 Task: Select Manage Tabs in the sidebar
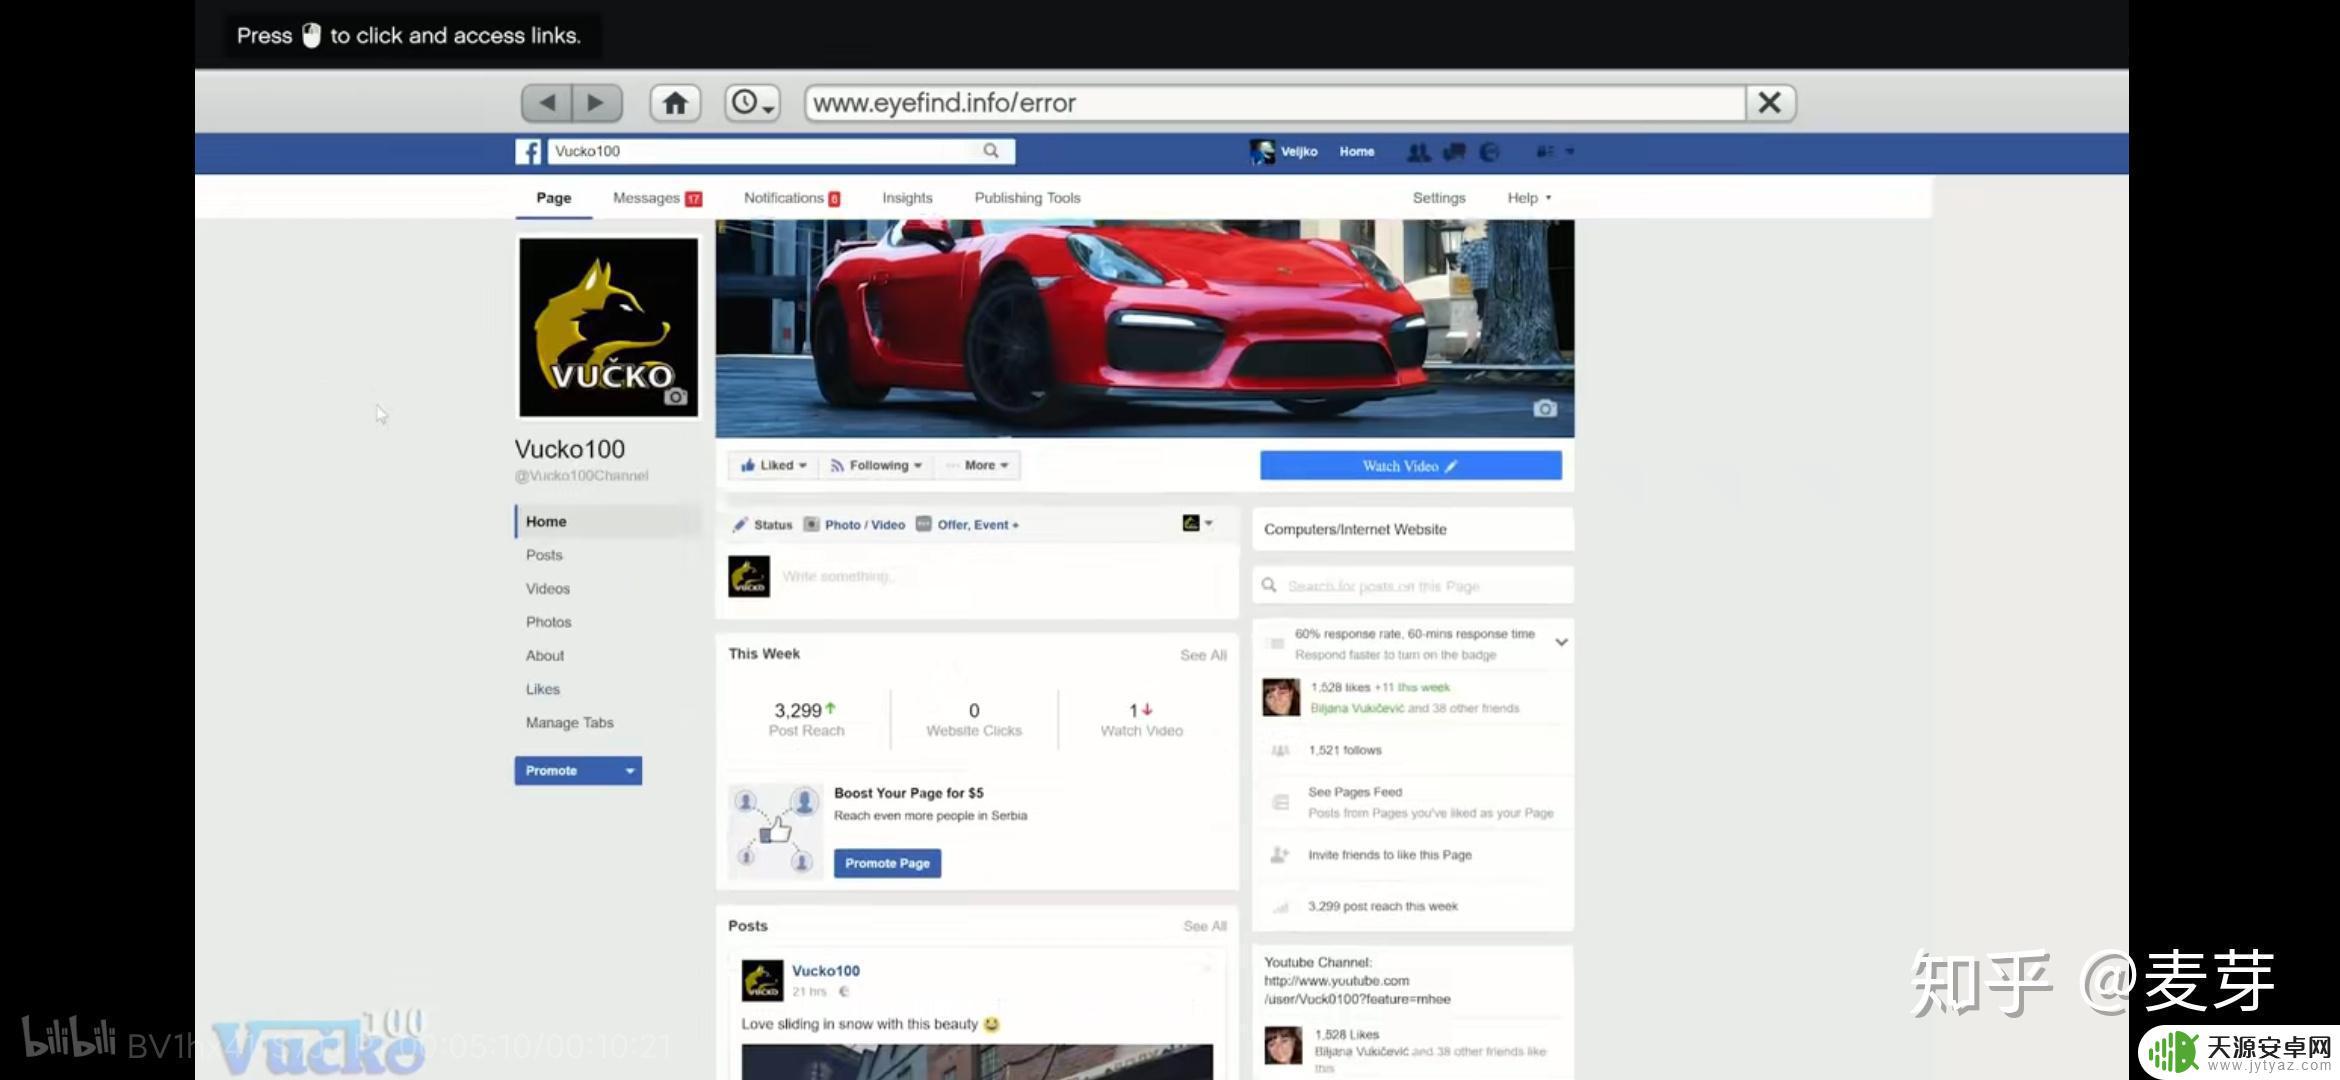570,723
